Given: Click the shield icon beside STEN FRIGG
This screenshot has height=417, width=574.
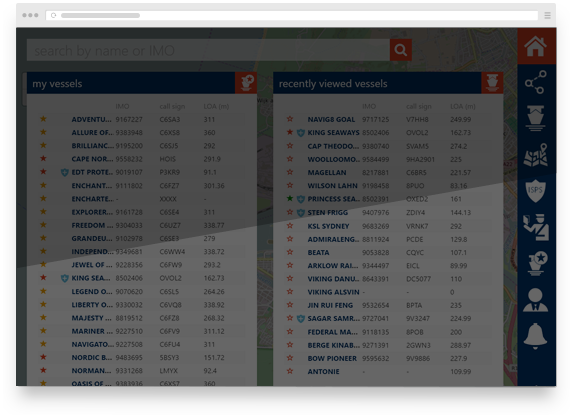Looking at the screenshot, I should 301,213.
